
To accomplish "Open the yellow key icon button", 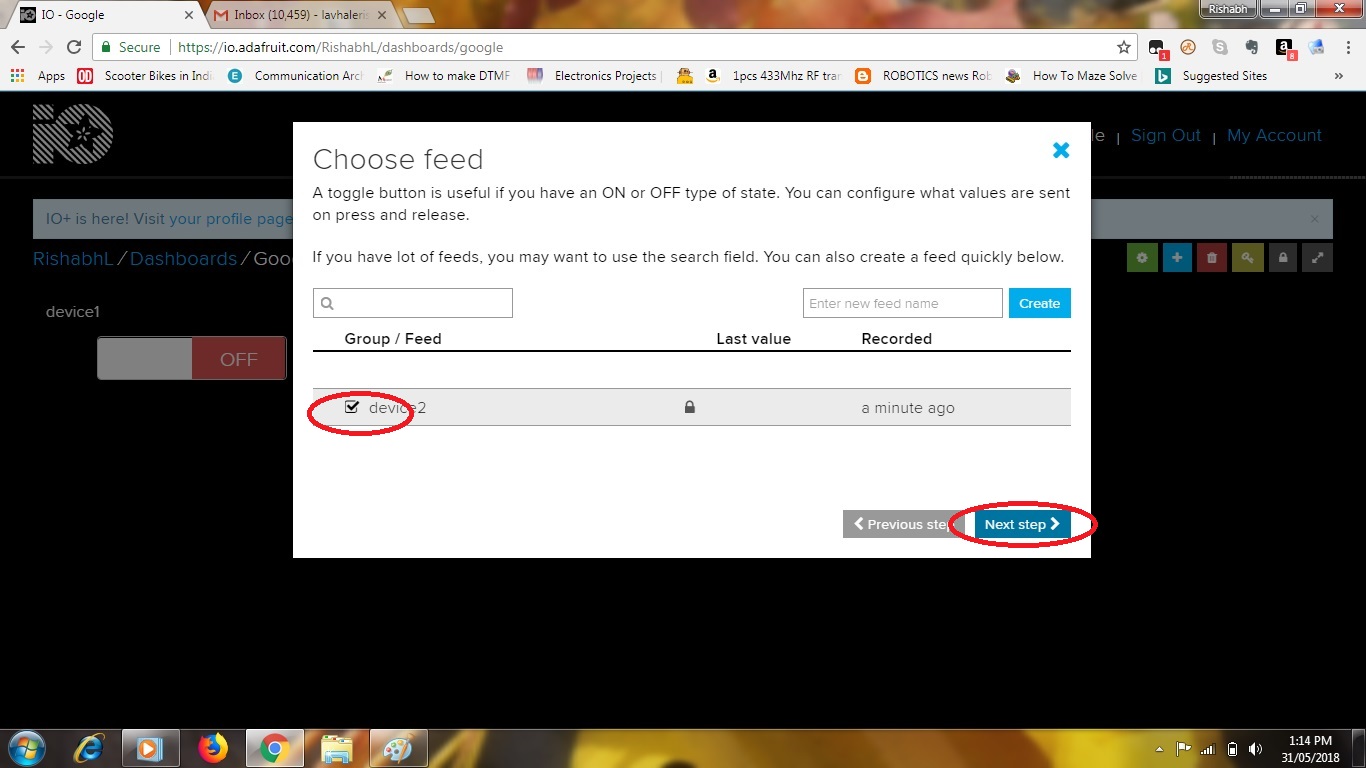I will 1247,258.
